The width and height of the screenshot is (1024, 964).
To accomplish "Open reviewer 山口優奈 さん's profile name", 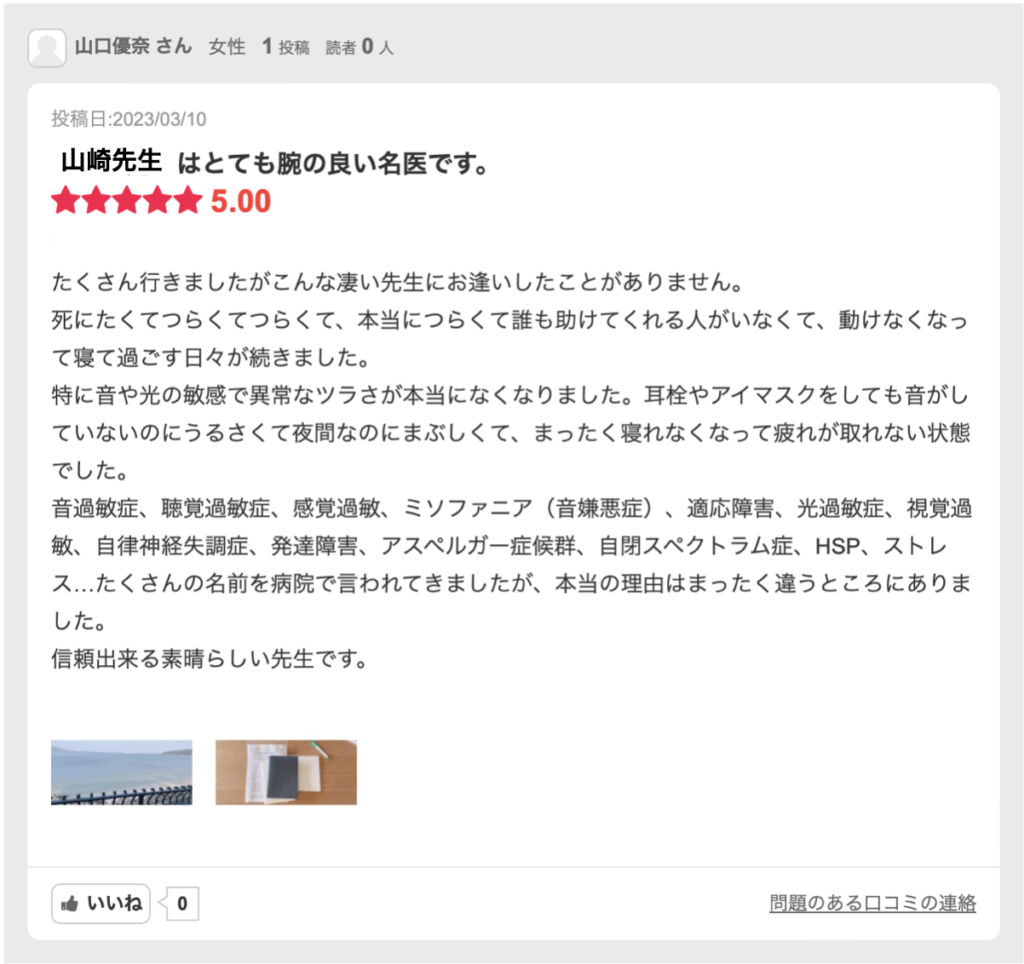I will click(x=133, y=47).
